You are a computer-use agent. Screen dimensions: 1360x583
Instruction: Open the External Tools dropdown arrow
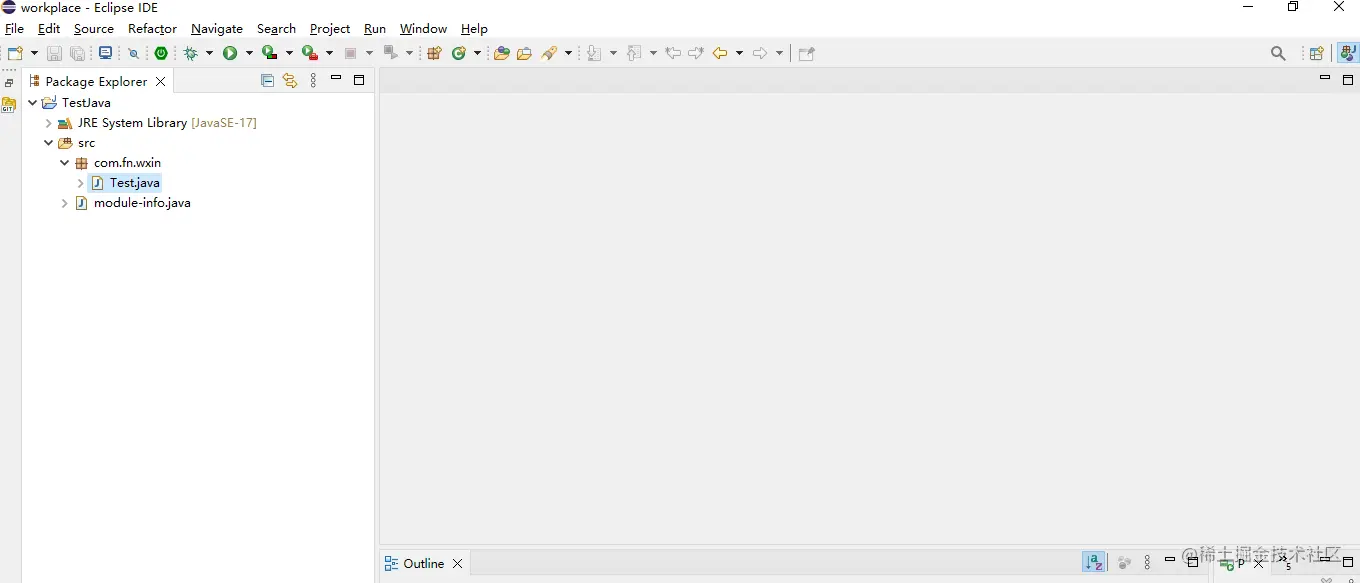[x=329, y=53]
